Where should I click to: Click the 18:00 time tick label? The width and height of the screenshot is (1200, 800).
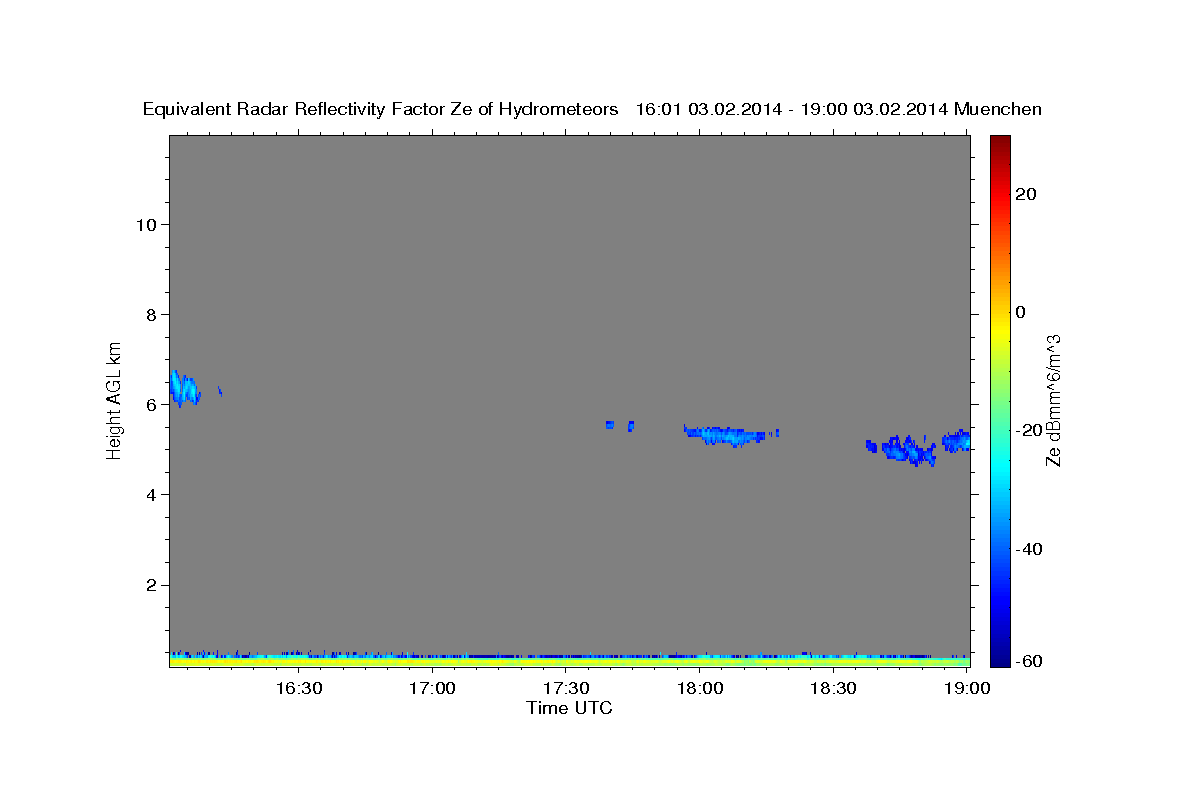point(700,688)
